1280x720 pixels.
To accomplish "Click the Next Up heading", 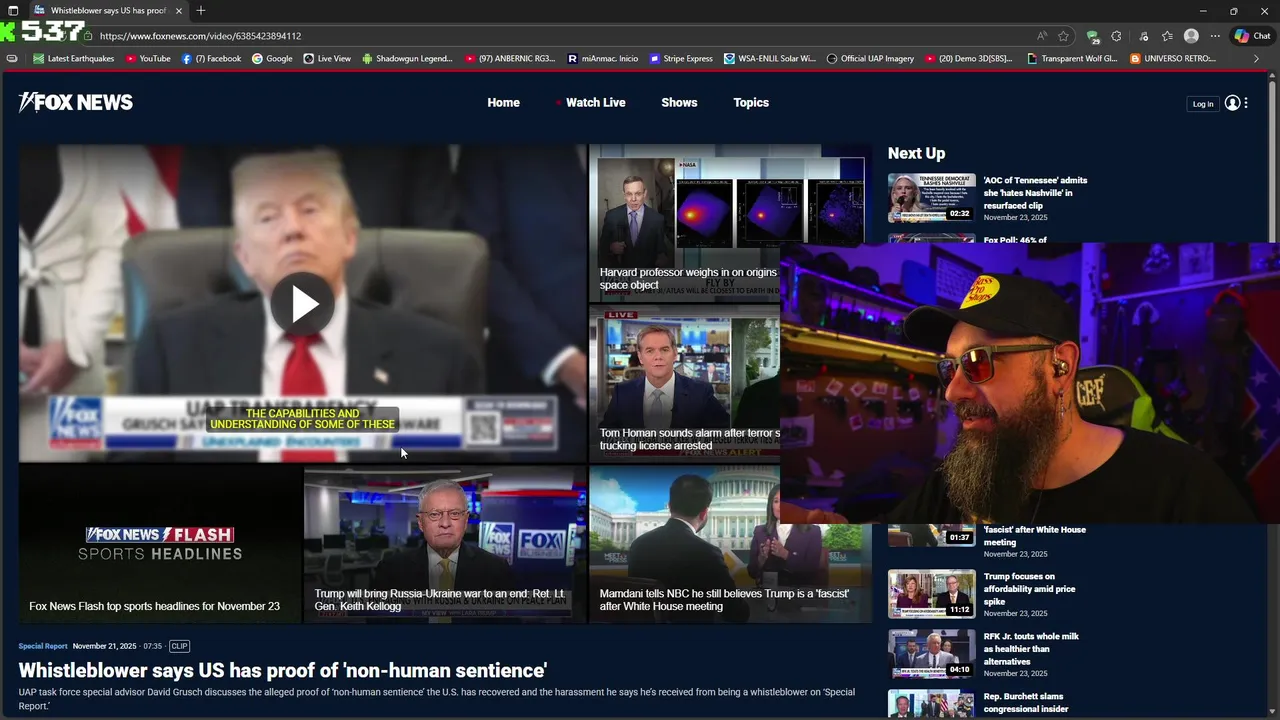I will [x=916, y=153].
